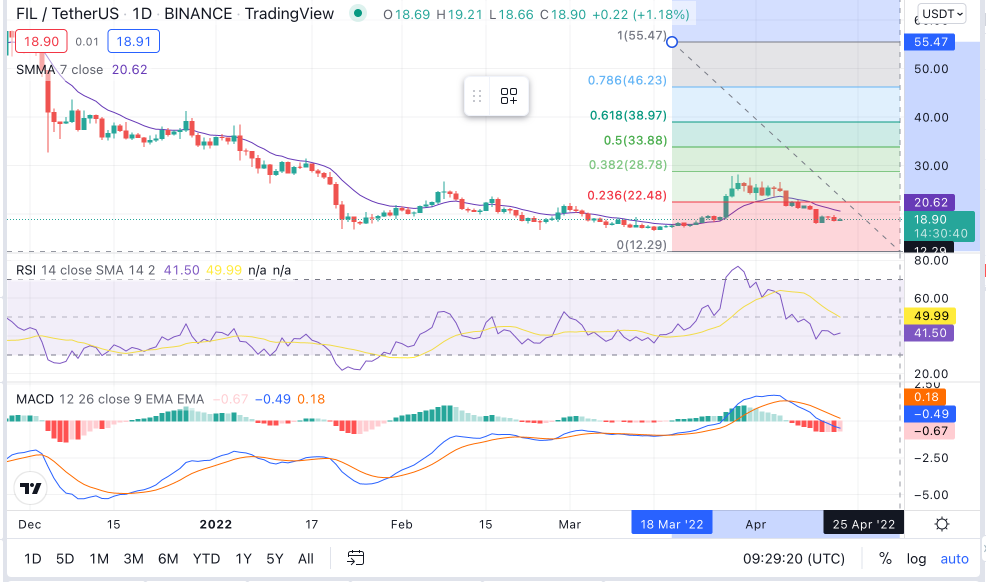Screen dimensions: 986x582
Task: Click the purple 41.50 RSI scale tag
Action: tap(929, 333)
